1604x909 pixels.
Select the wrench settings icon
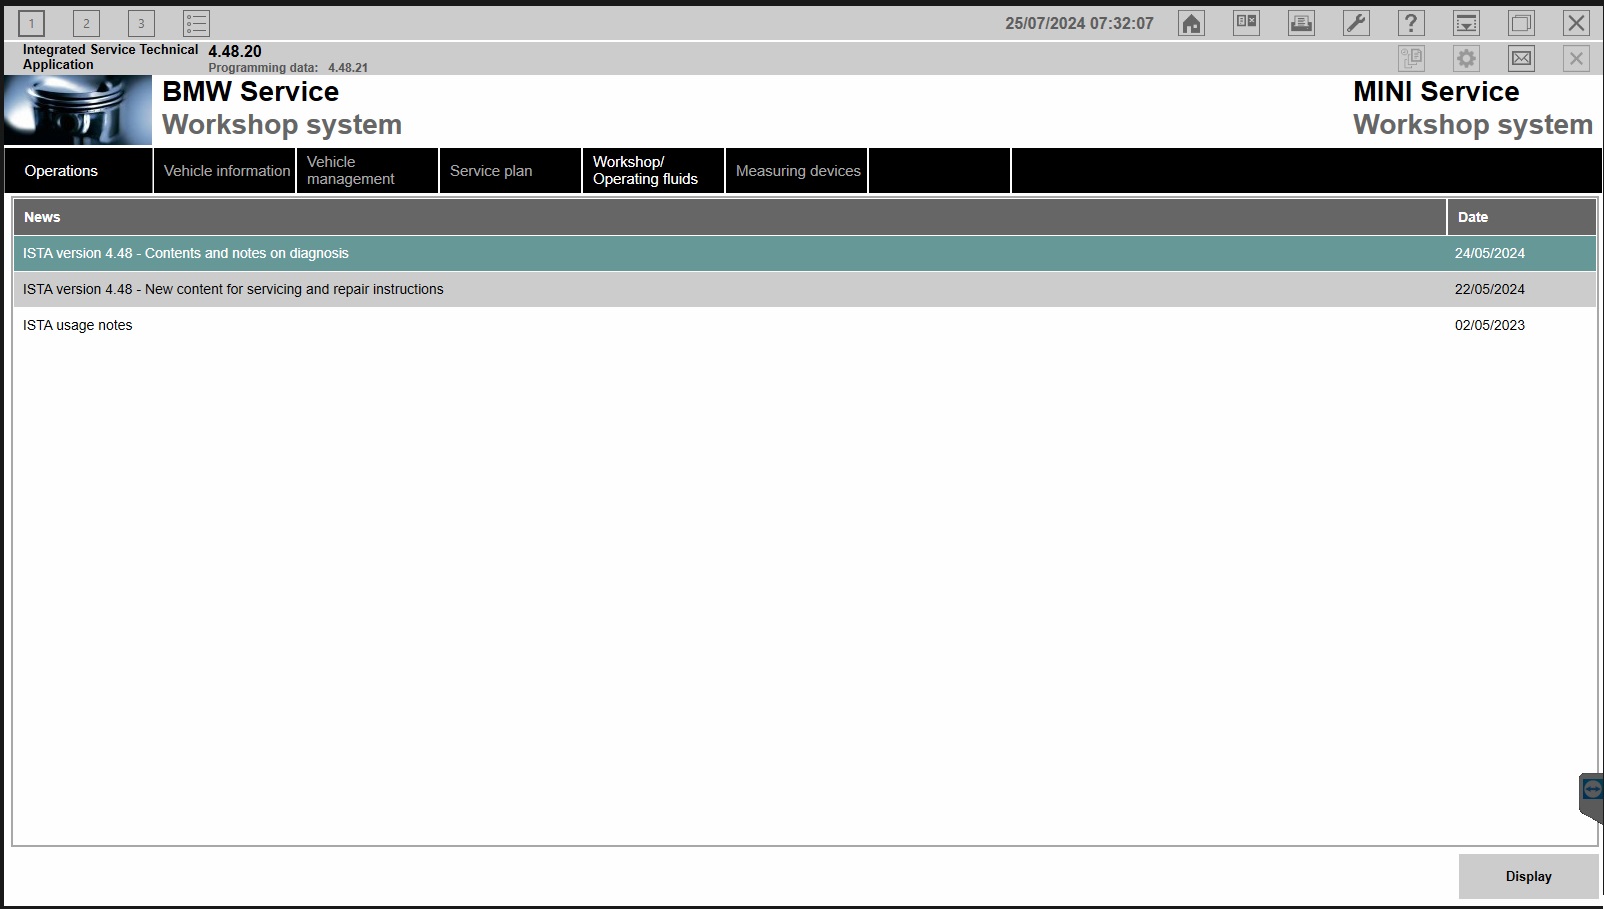click(x=1356, y=22)
